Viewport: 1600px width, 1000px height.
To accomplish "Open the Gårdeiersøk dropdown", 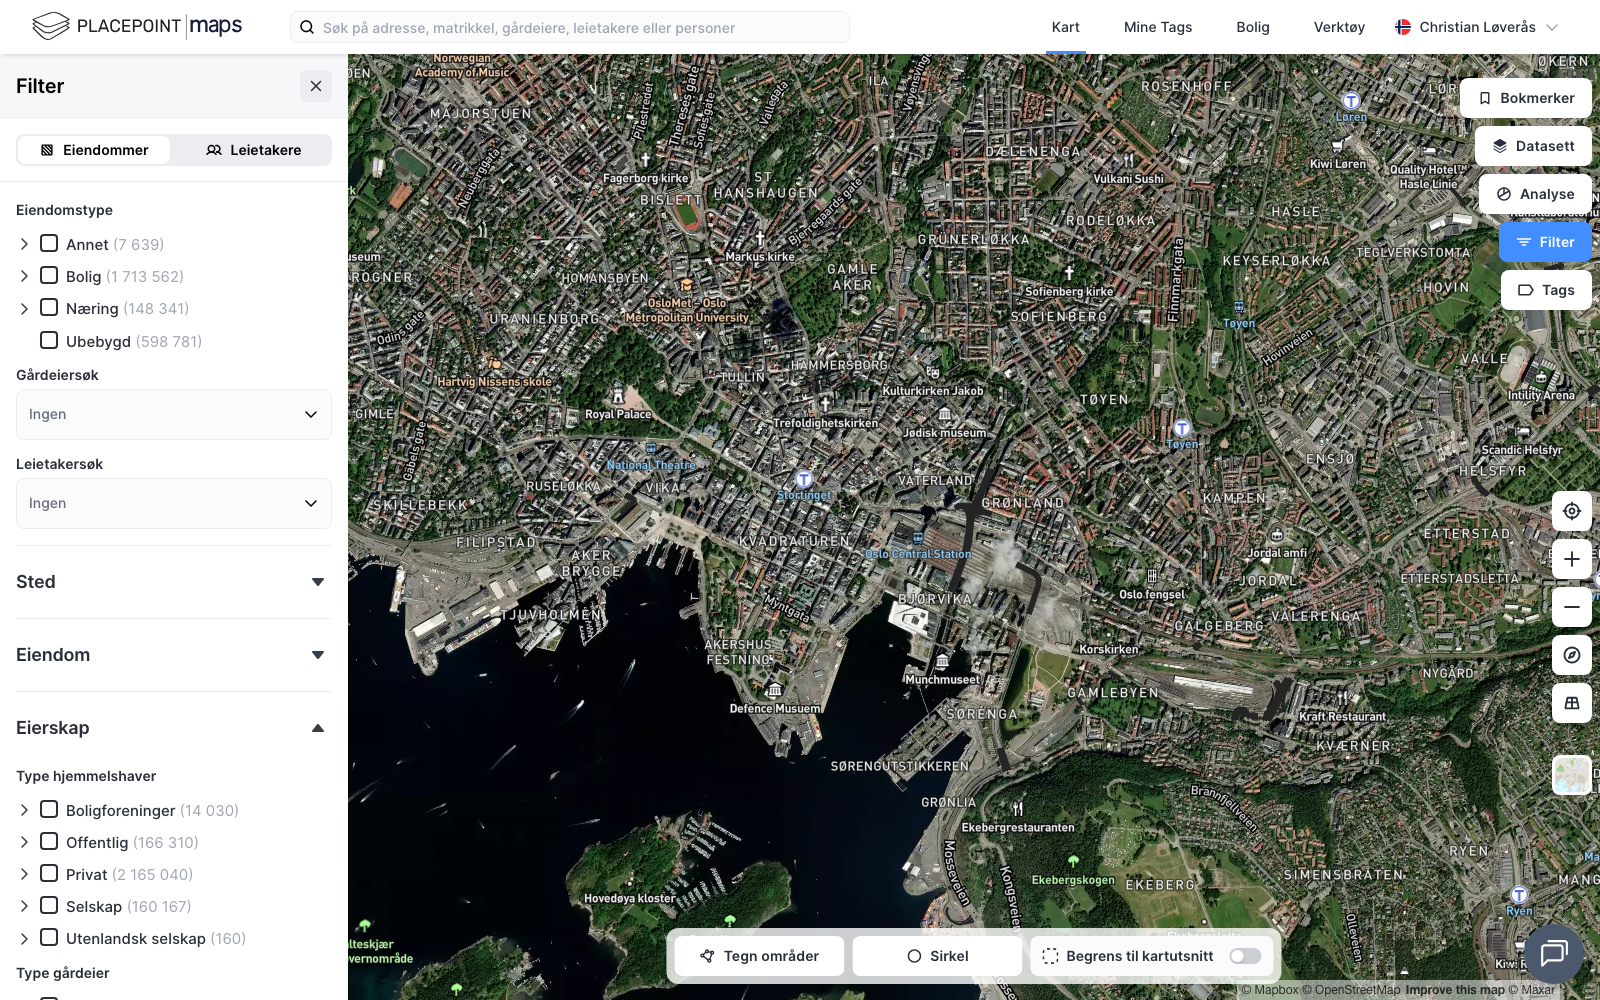I will pyautogui.click(x=174, y=414).
